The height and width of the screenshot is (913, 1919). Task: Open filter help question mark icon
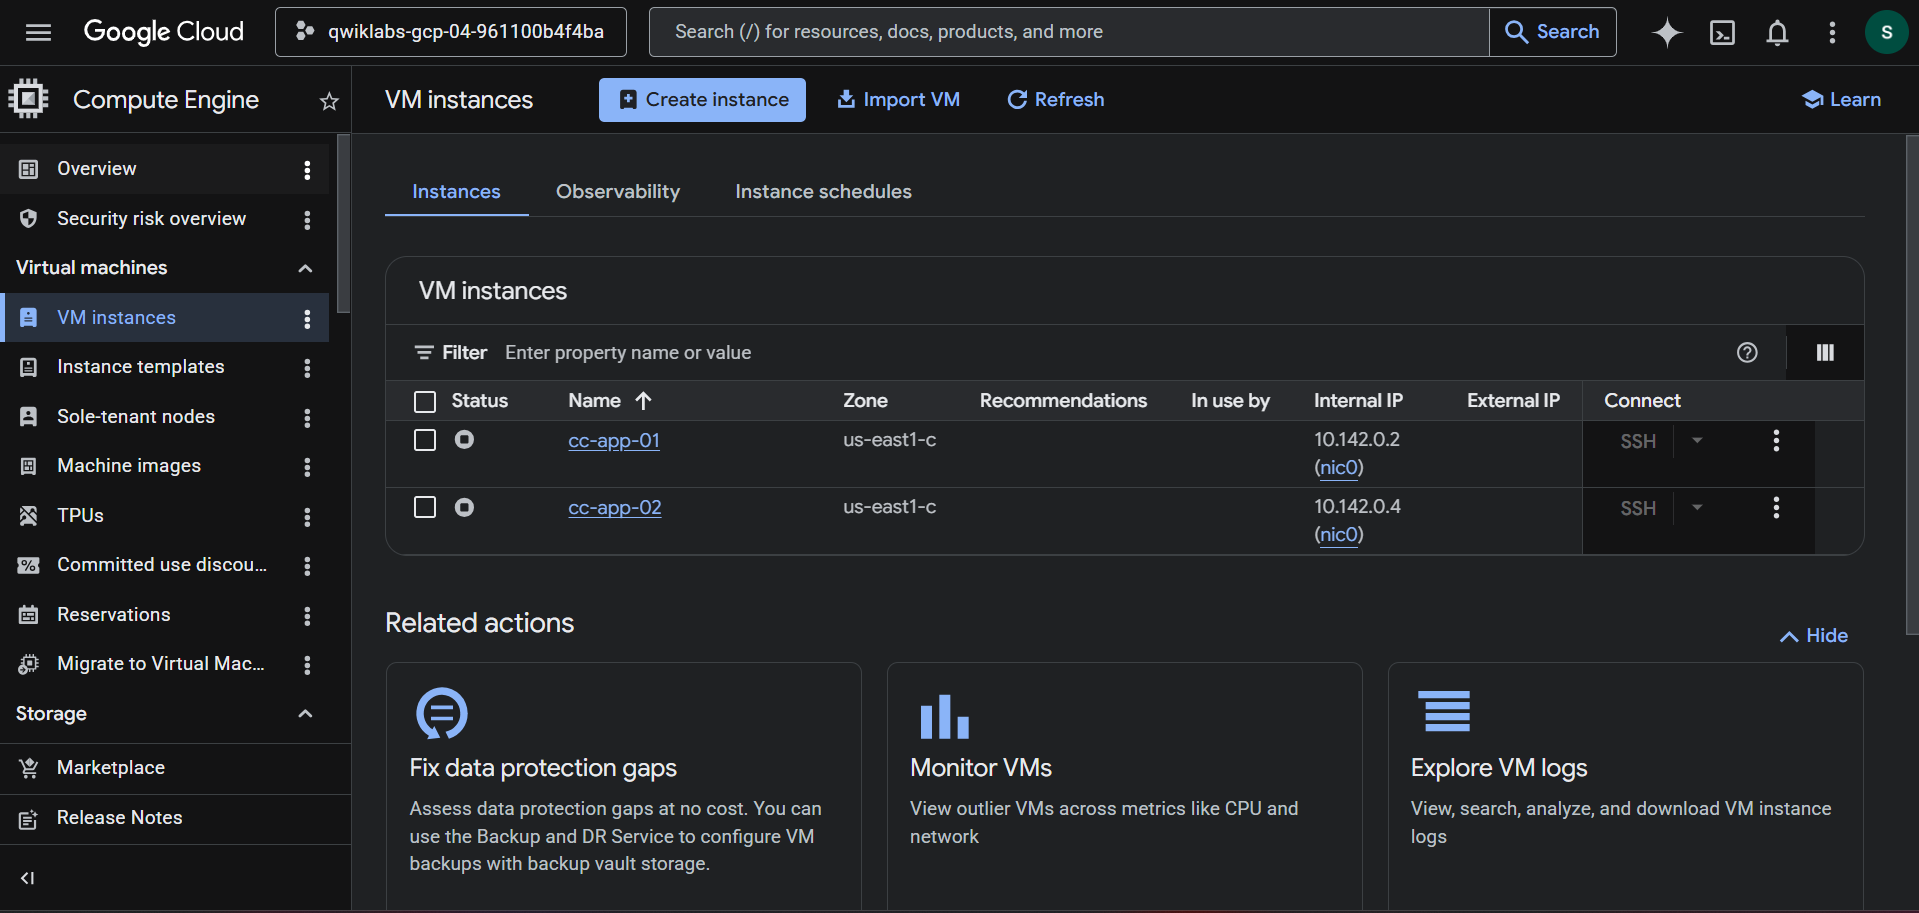pos(1747,352)
